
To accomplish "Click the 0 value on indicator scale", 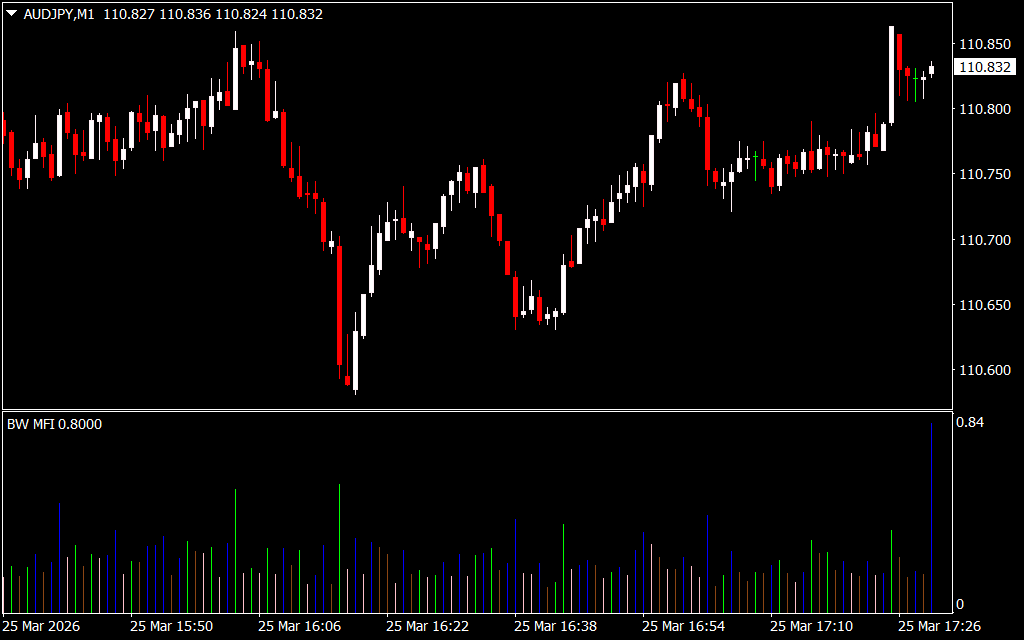I will pos(960,604).
